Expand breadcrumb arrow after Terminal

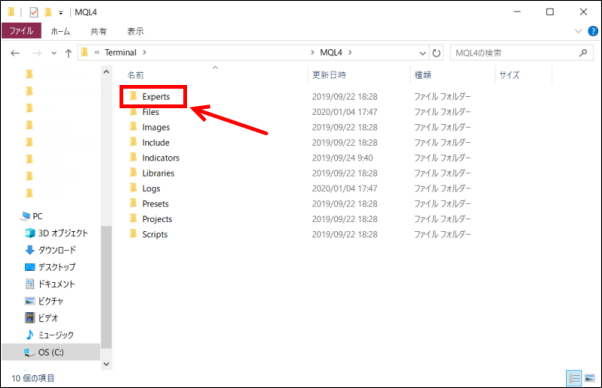point(144,53)
